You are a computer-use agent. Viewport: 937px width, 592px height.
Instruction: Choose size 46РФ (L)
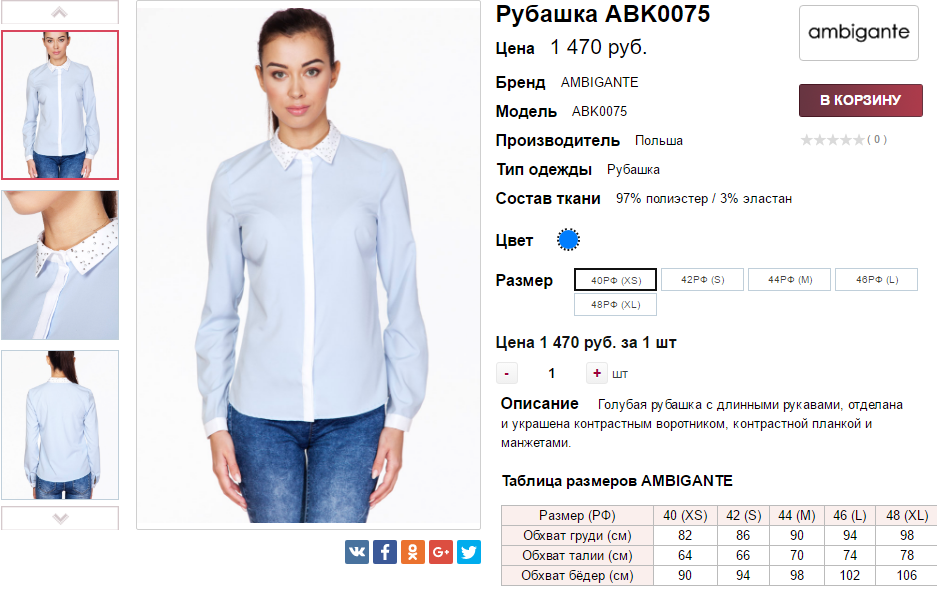click(877, 280)
